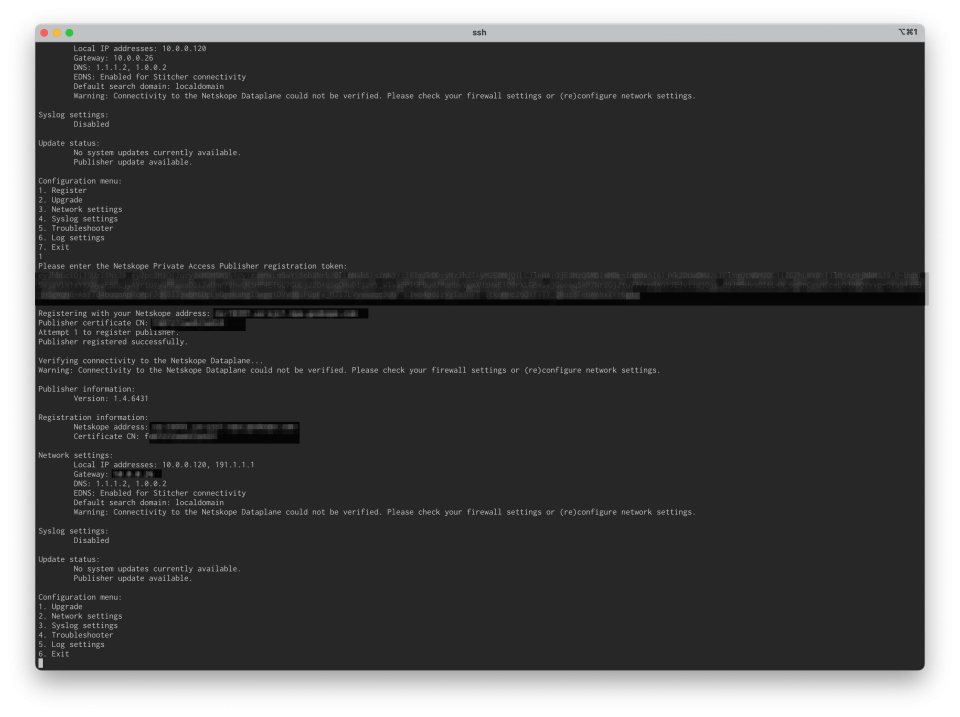The width and height of the screenshot is (960, 717).
Task: Click the '6. Log settings' menu line
Action: coord(71,238)
